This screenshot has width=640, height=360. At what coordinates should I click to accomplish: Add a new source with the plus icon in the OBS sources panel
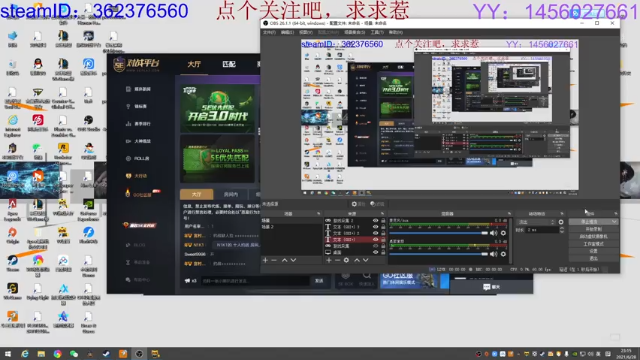coord(329,260)
